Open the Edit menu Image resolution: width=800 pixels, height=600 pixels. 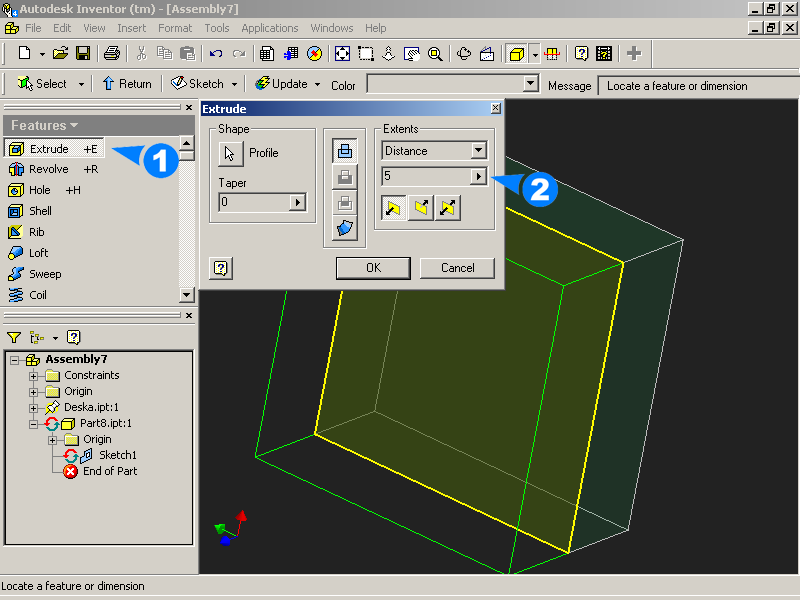pyautogui.click(x=62, y=28)
